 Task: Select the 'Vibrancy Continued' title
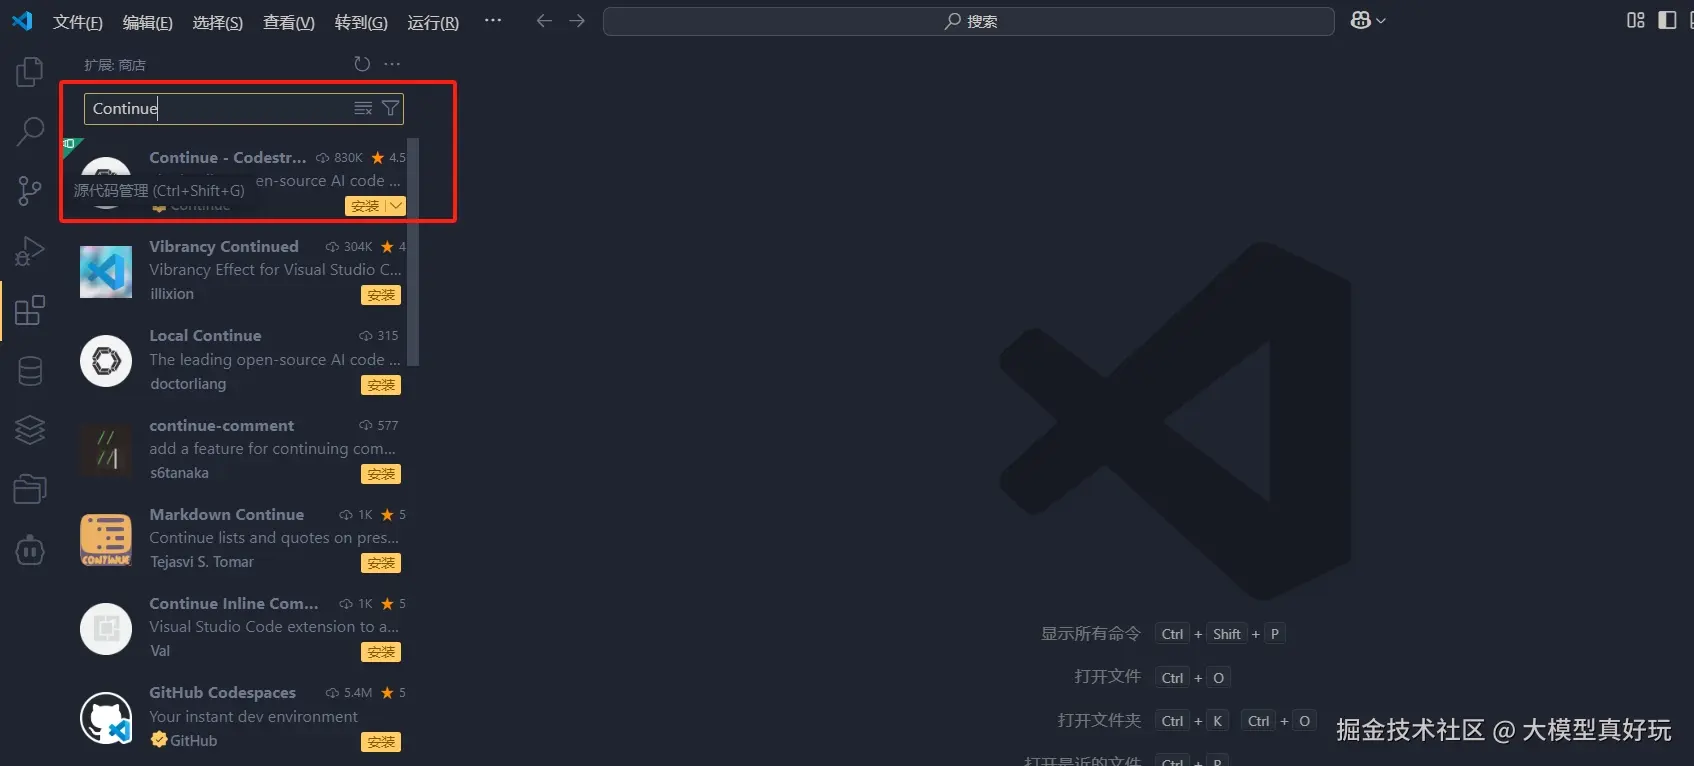224,246
